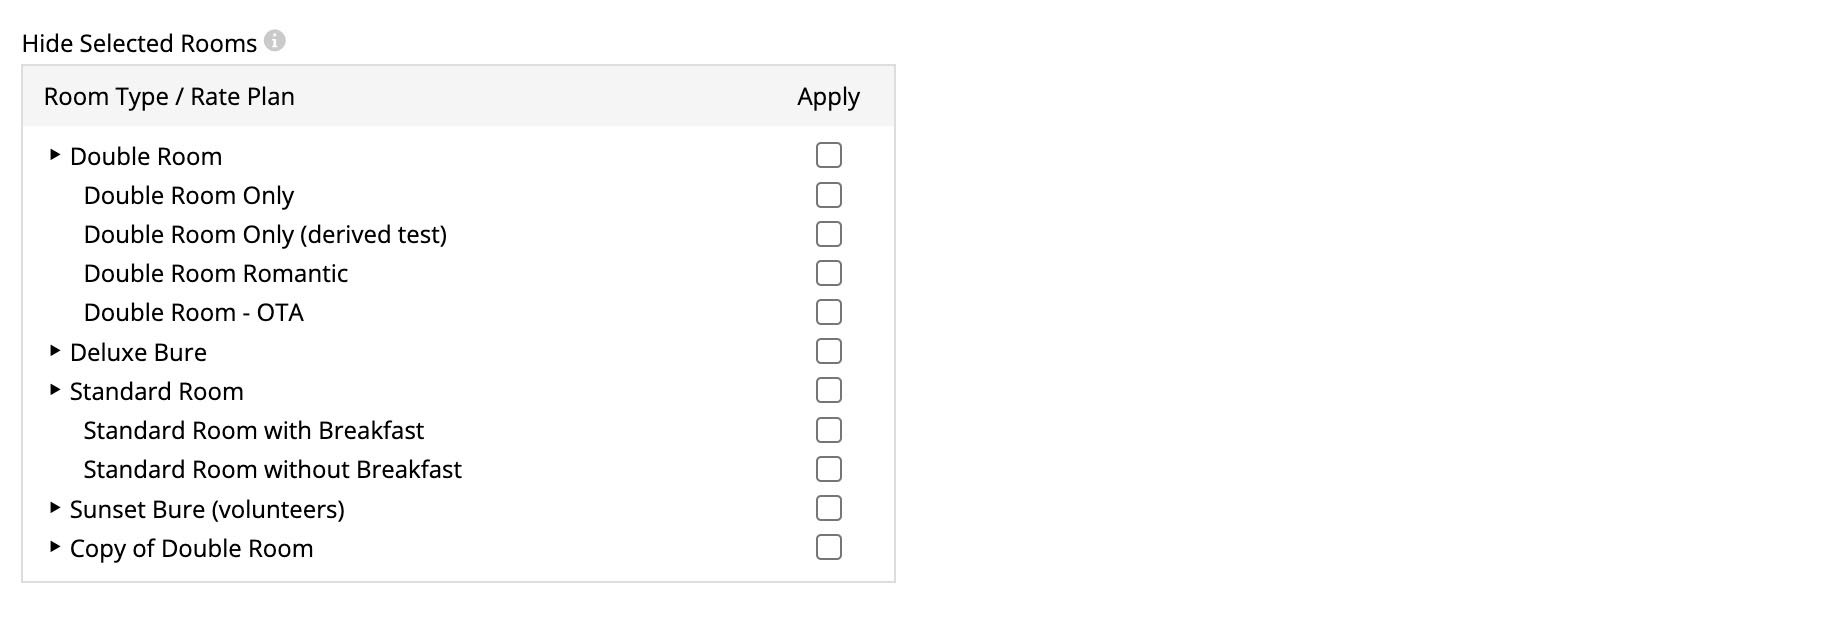Tick the Apply box for Double Room - OTA
The width and height of the screenshot is (1838, 618).
click(x=828, y=312)
